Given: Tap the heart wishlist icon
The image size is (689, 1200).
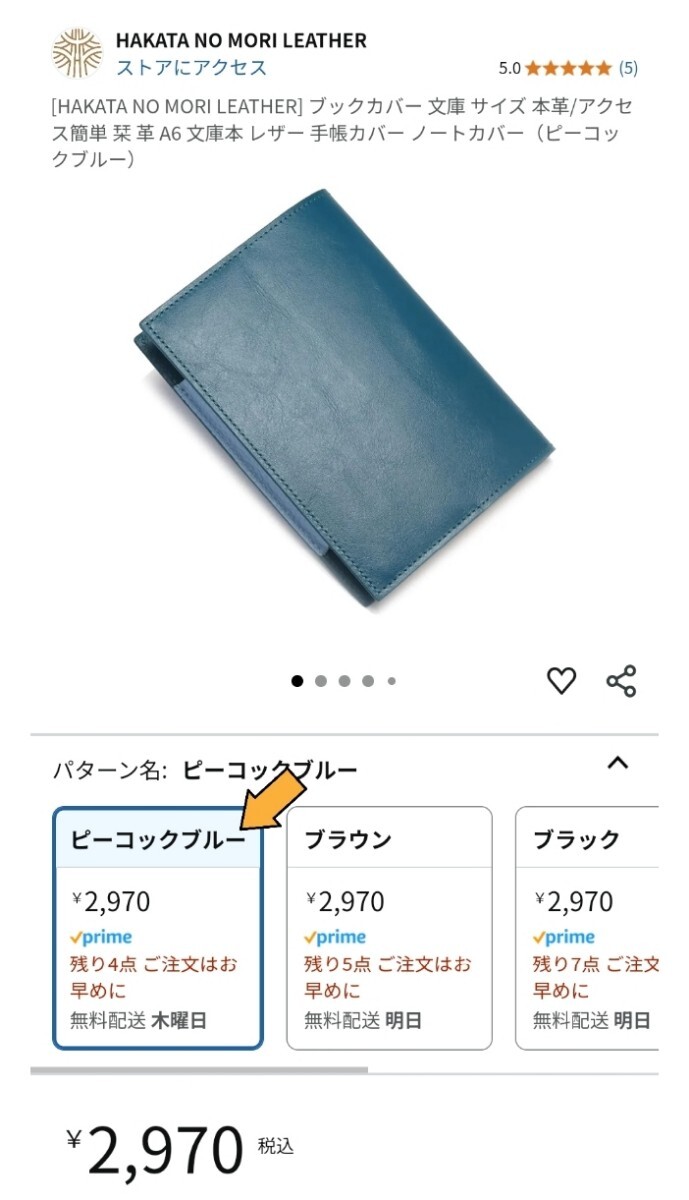Looking at the screenshot, I should [x=562, y=681].
